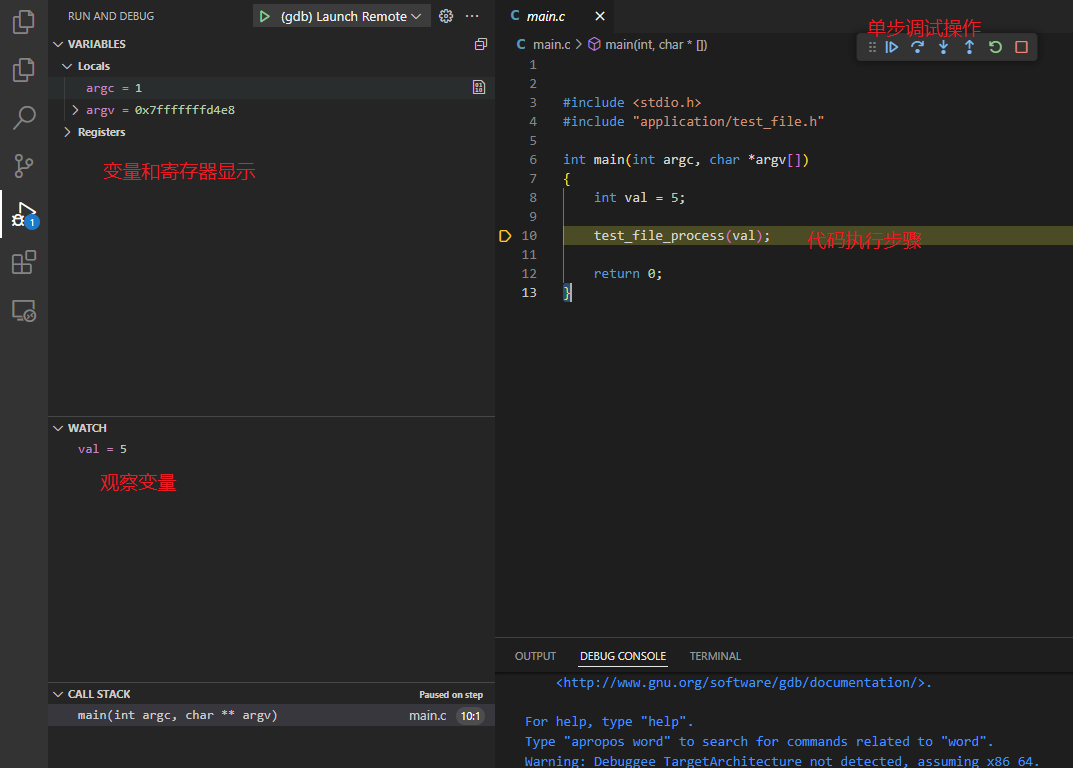This screenshot has height=768, width=1073.
Task: Stop the debug session
Action: click(1022, 47)
